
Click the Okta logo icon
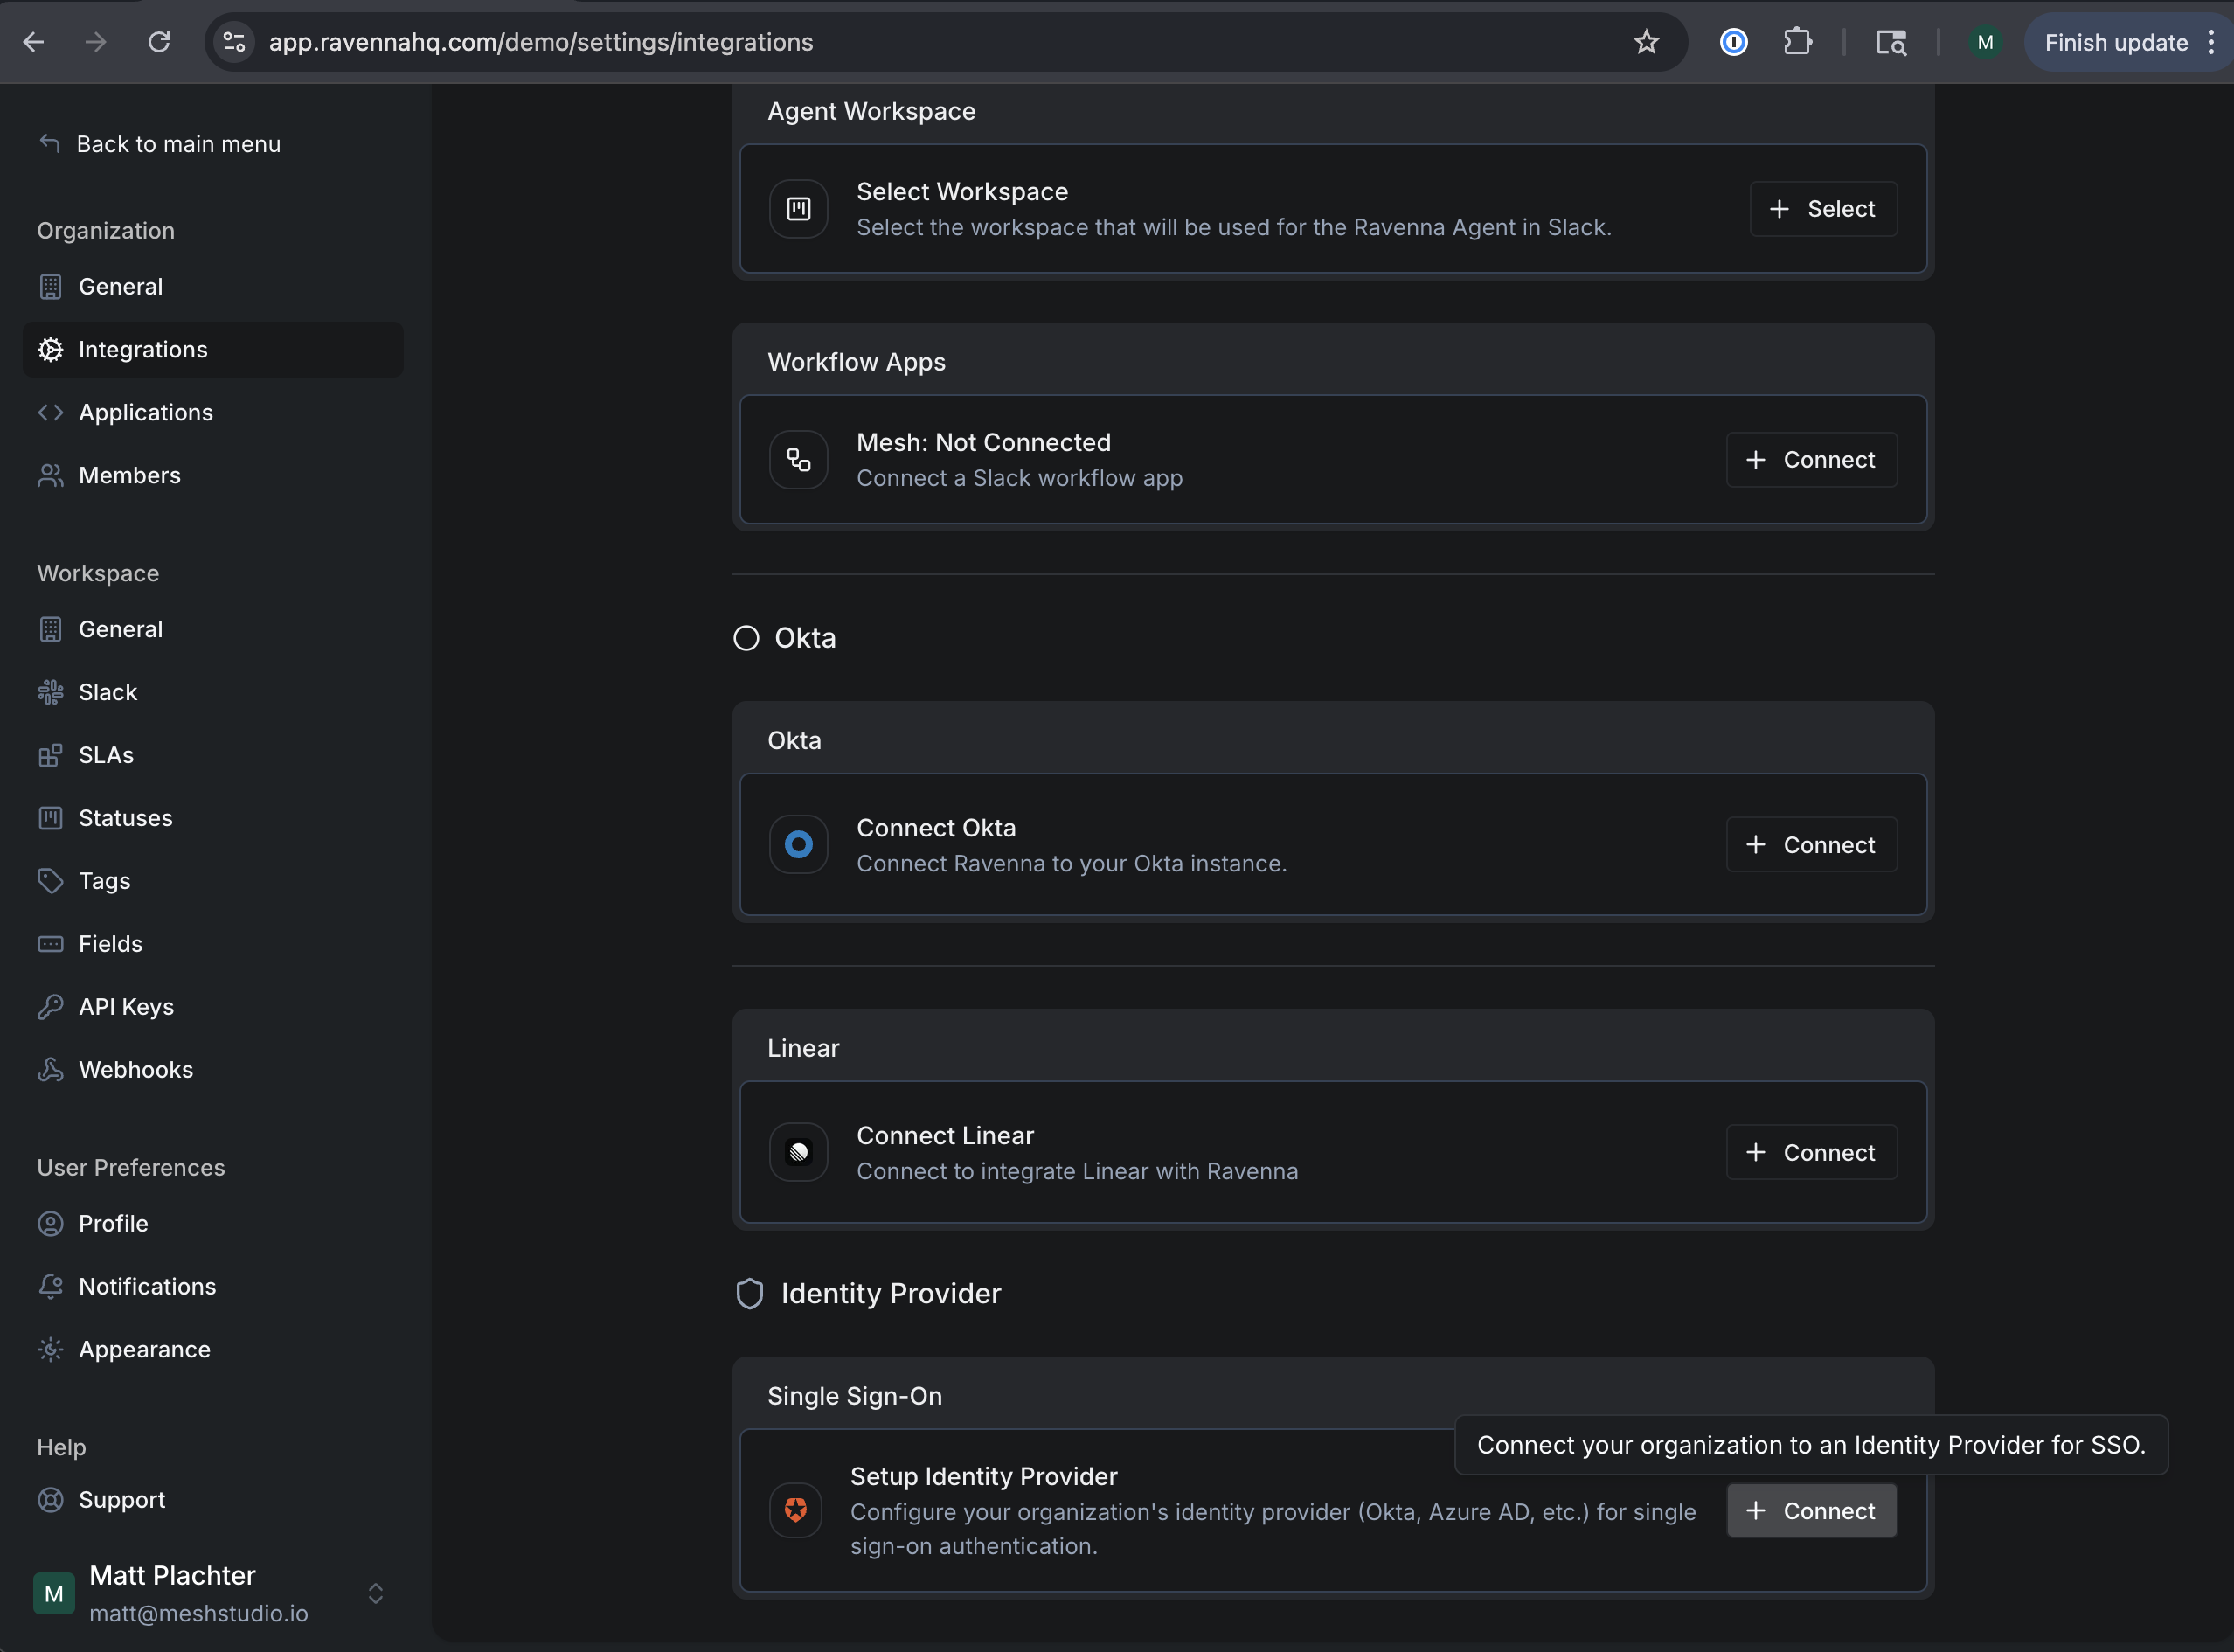pos(798,845)
